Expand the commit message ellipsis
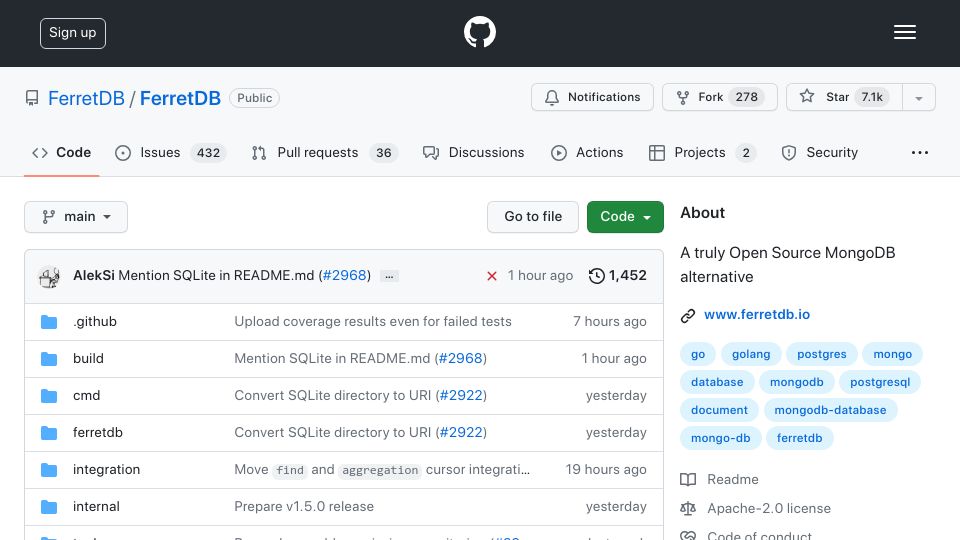The height and width of the screenshot is (540, 960). point(389,276)
